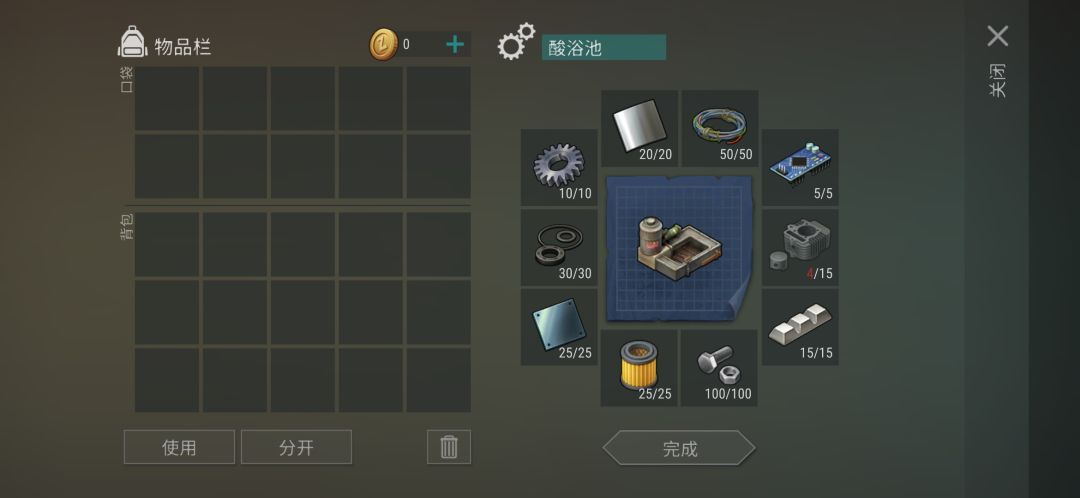
Task: Select the metal bars slot 15/15
Action: click(800, 326)
